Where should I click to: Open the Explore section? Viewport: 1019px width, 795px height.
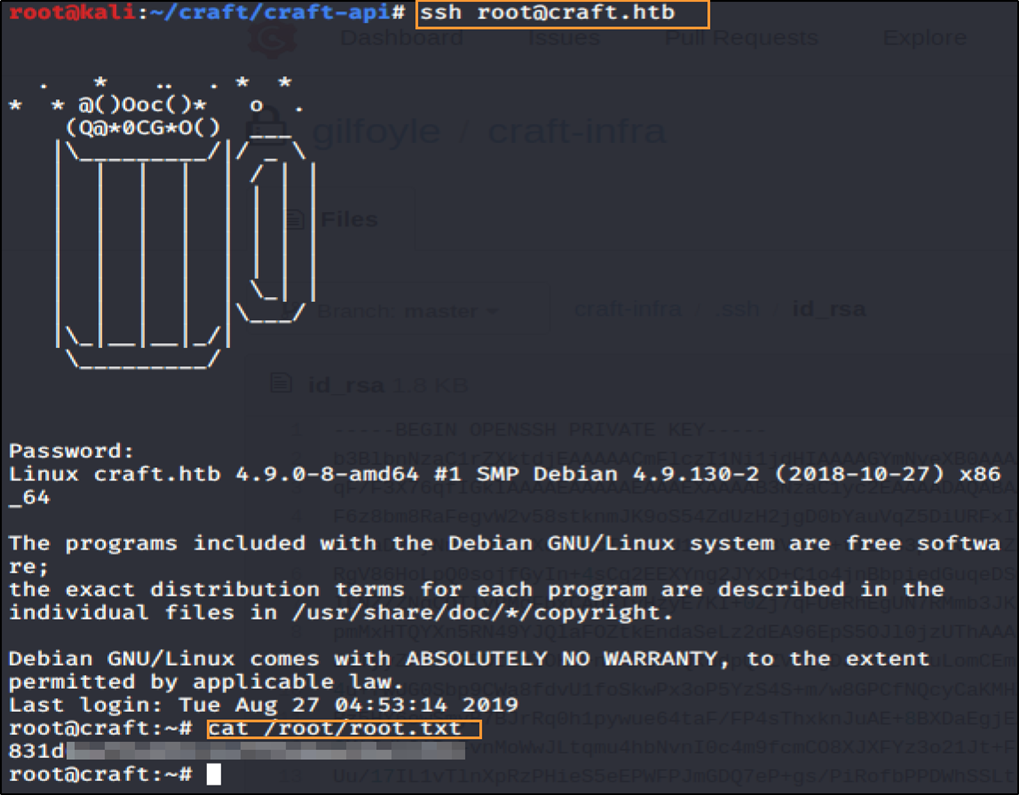(x=924, y=37)
